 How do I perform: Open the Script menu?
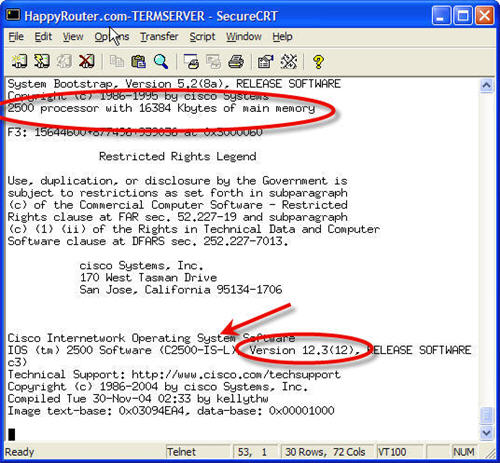point(202,36)
